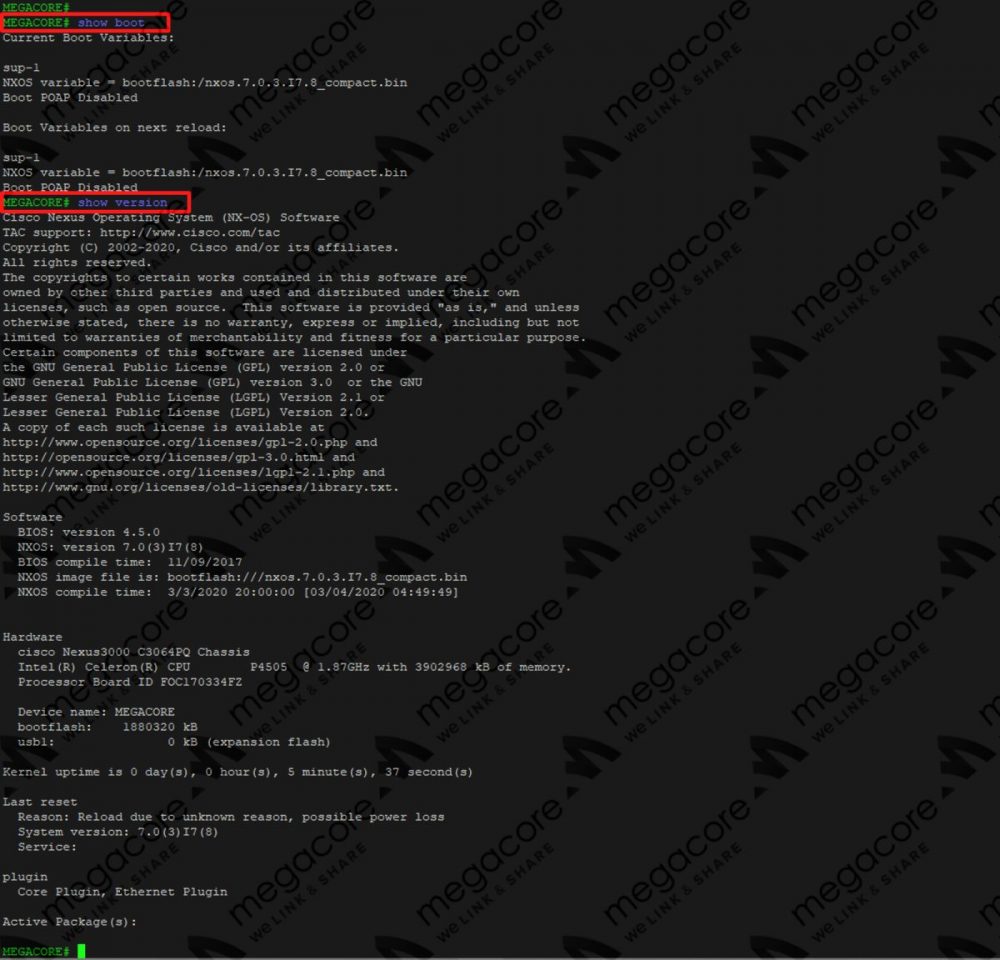Click the "Boot Variables on next reload" heading
The image size is (1000, 960).
[x=114, y=127]
